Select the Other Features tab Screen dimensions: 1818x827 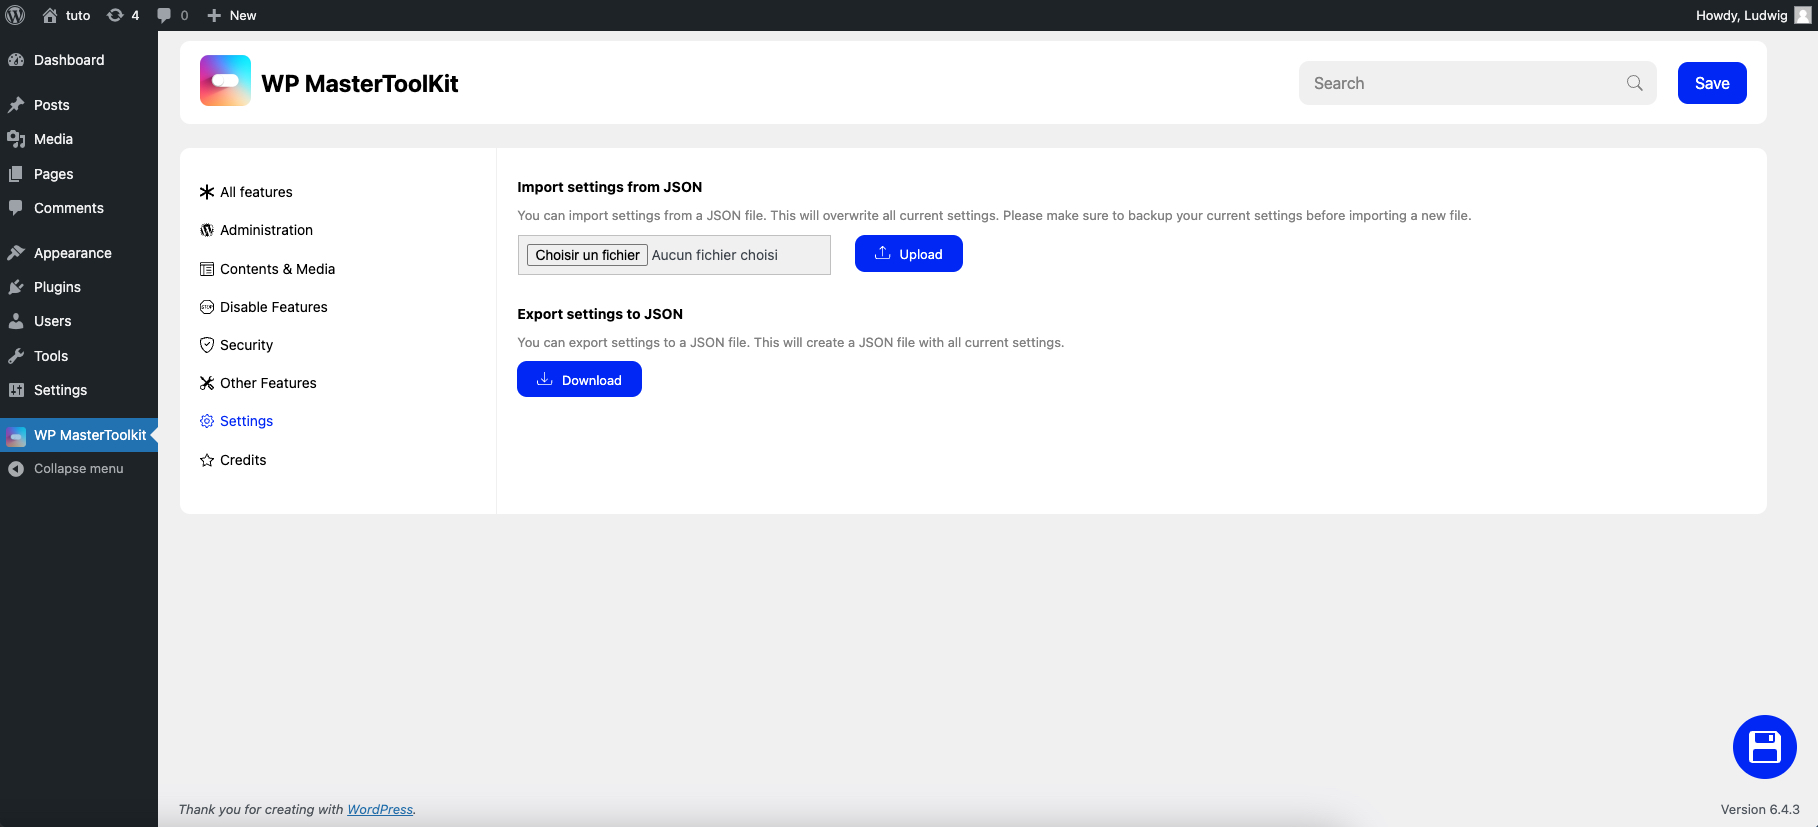click(x=258, y=383)
